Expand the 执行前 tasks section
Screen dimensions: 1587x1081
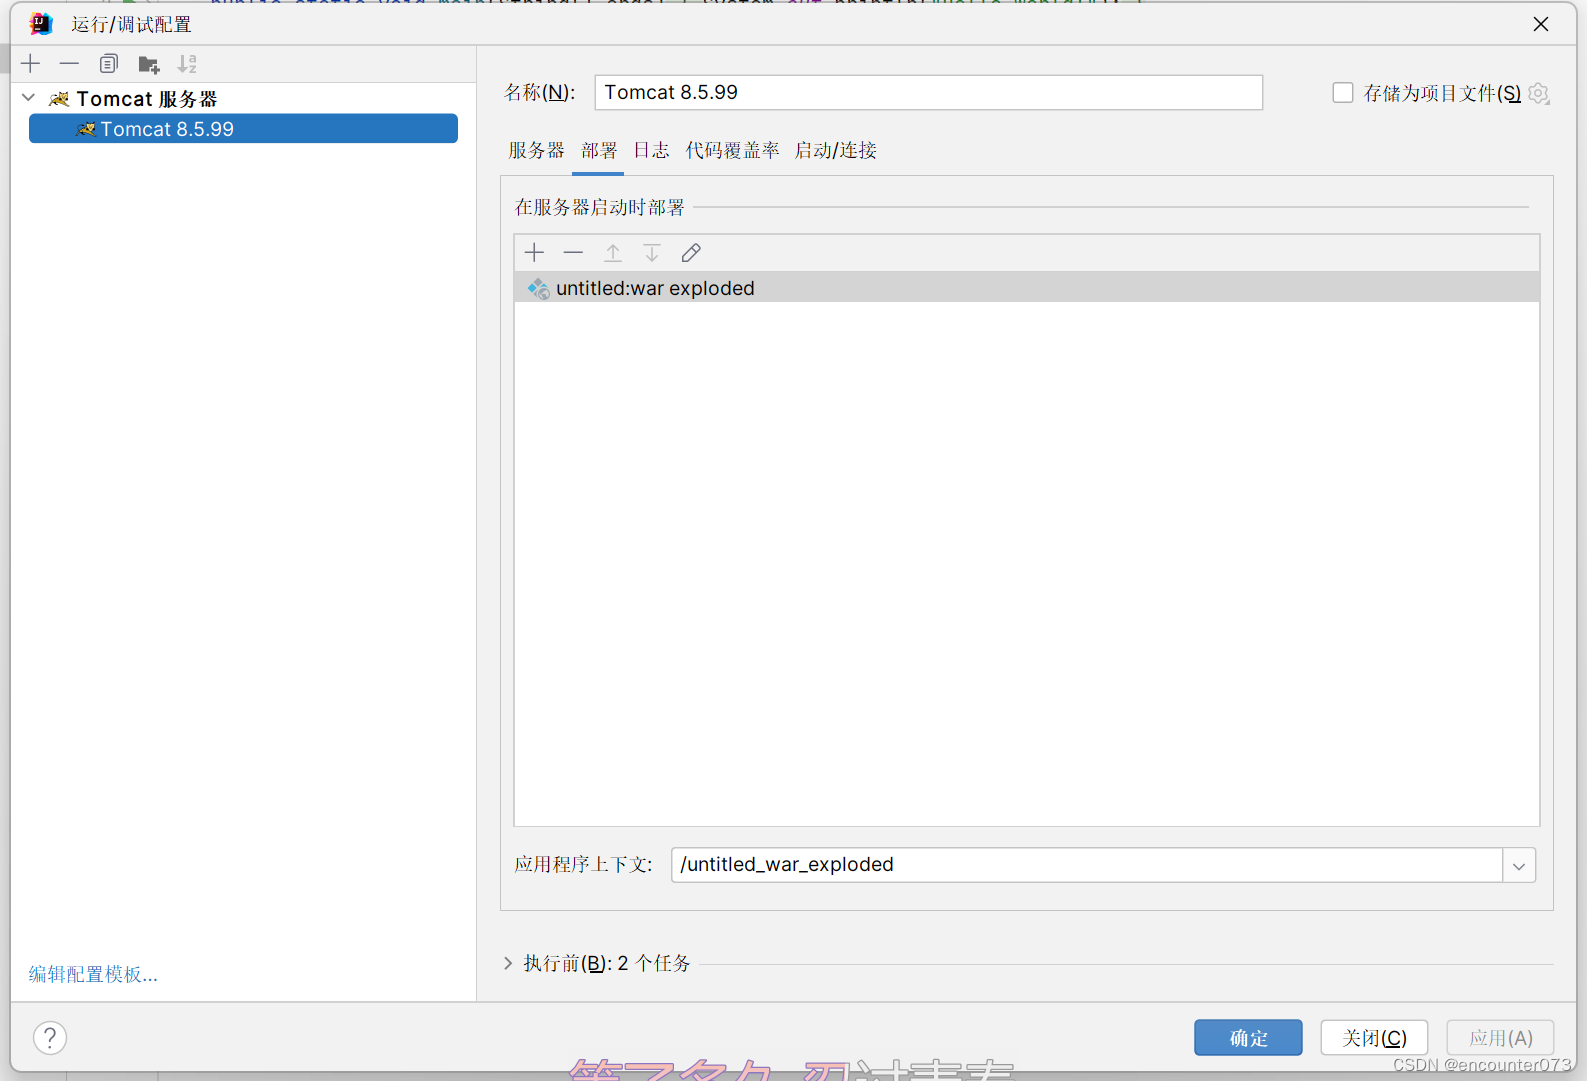coord(508,963)
